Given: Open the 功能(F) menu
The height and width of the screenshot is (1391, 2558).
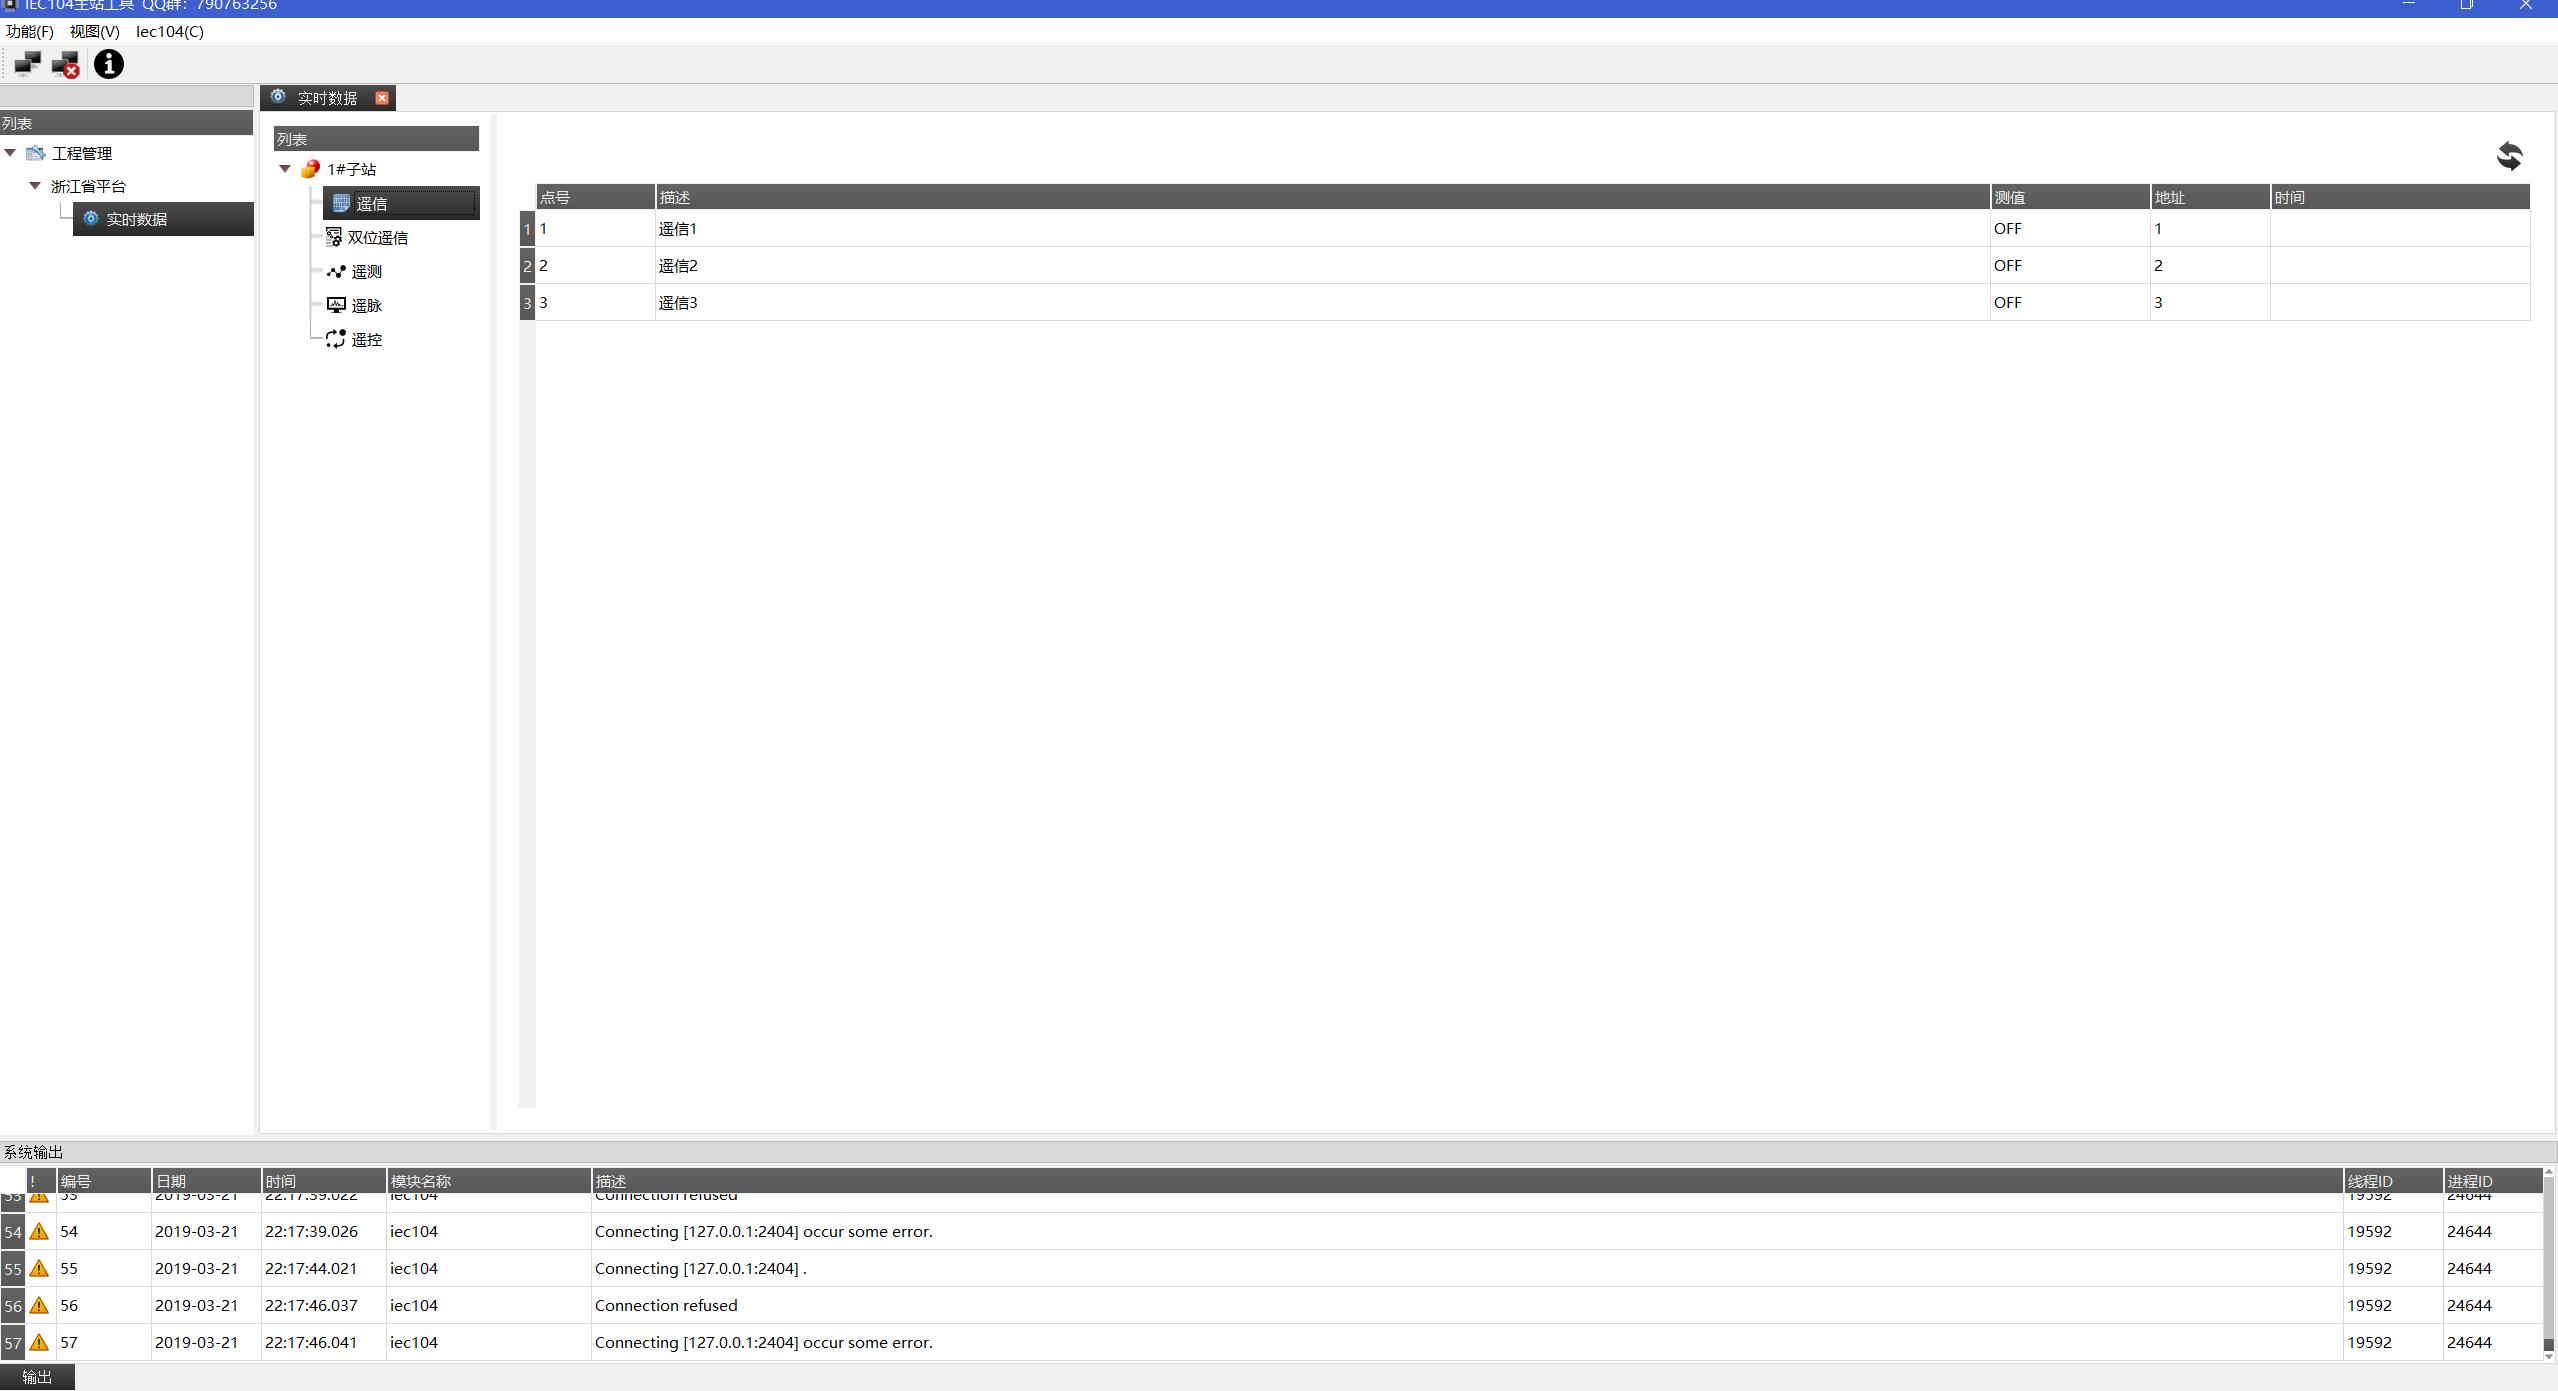Looking at the screenshot, I should pos(29,32).
